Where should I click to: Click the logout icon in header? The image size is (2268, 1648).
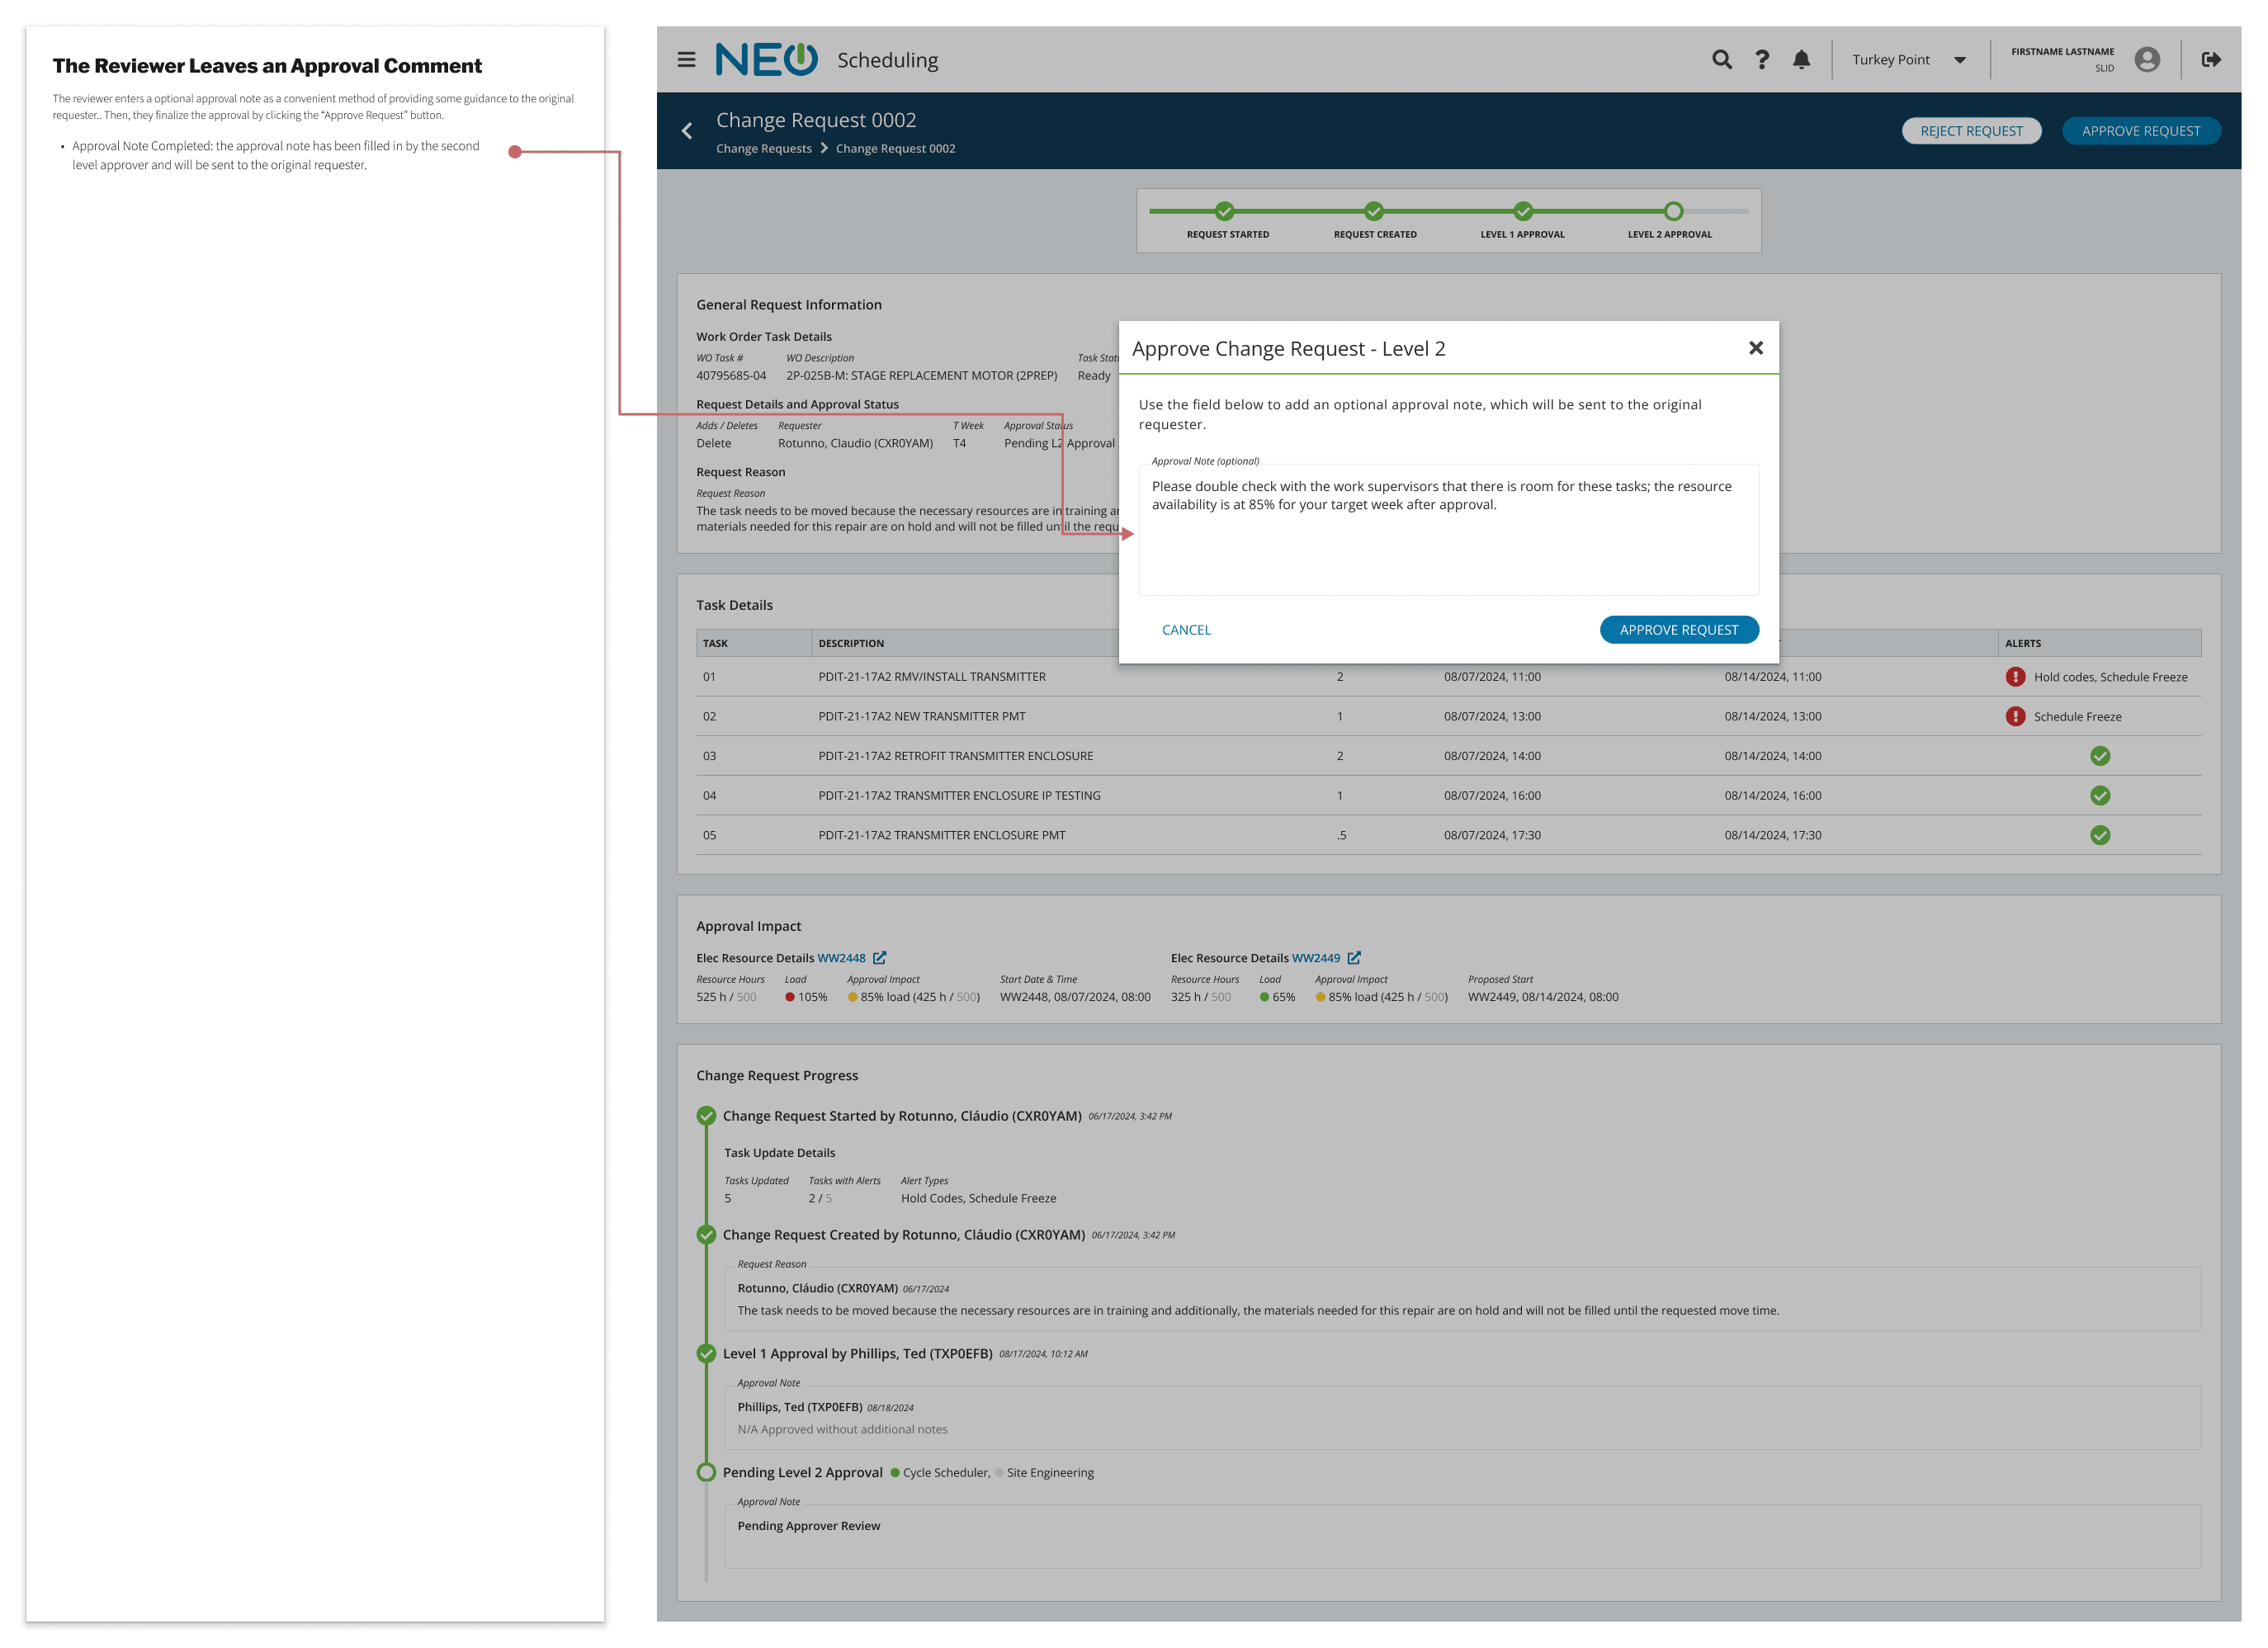pos(2211,60)
